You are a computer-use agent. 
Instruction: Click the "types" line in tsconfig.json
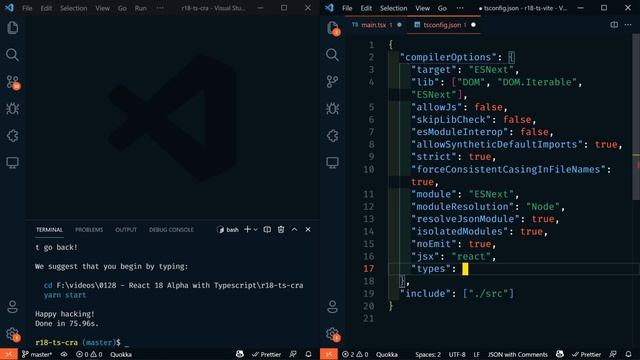tap(513, 269)
